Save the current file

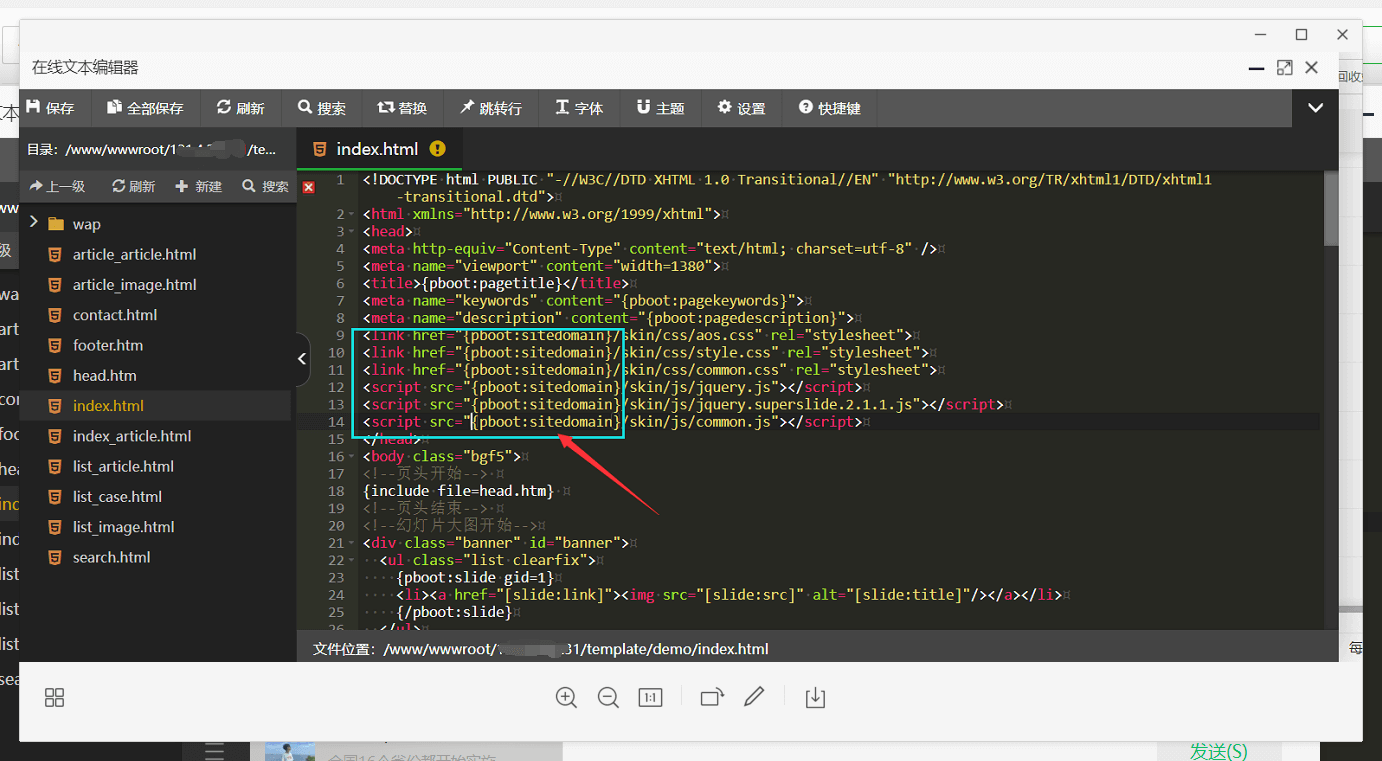(x=50, y=108)
